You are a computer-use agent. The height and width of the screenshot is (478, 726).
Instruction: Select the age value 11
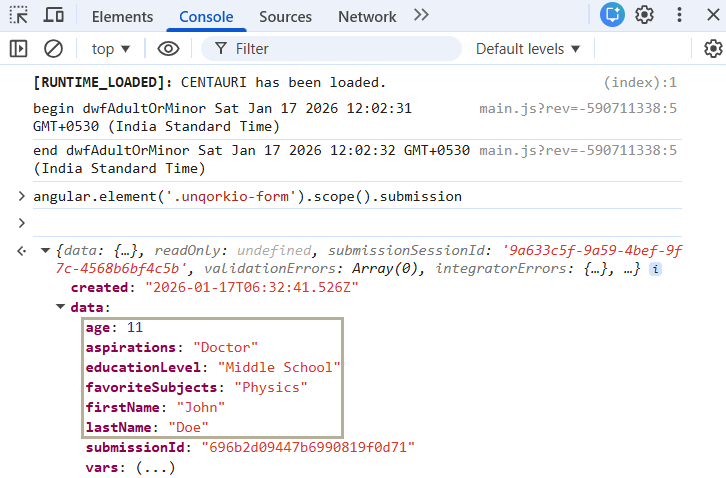[x=135, y=327]
